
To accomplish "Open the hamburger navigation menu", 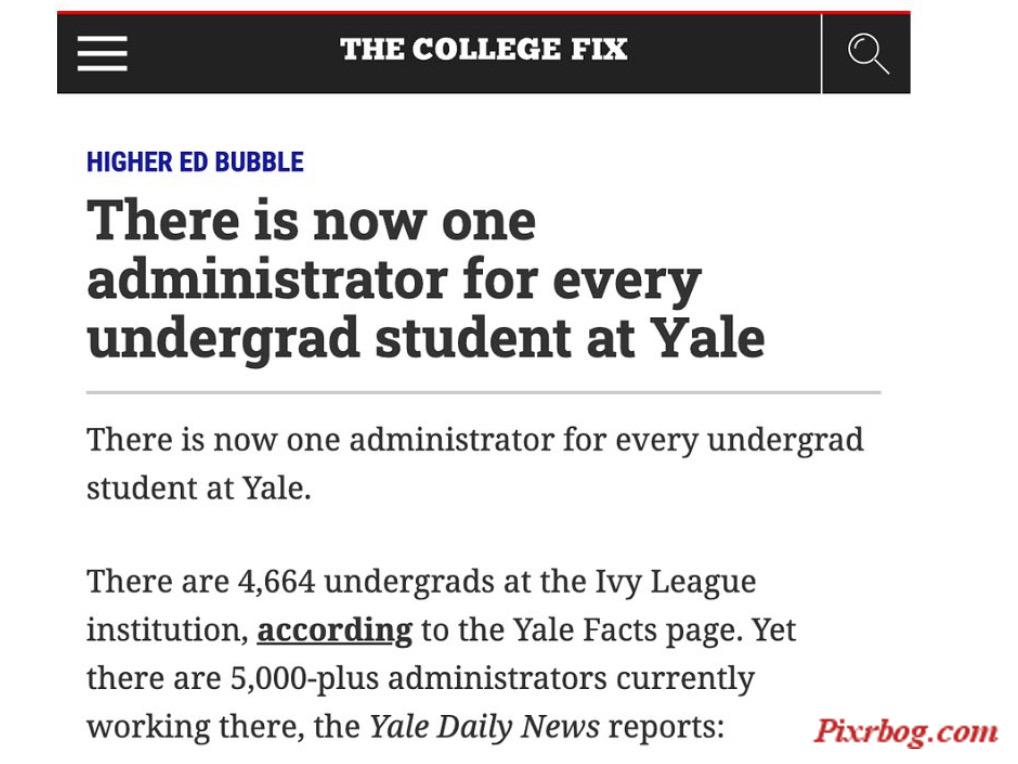I will [102, 53].
